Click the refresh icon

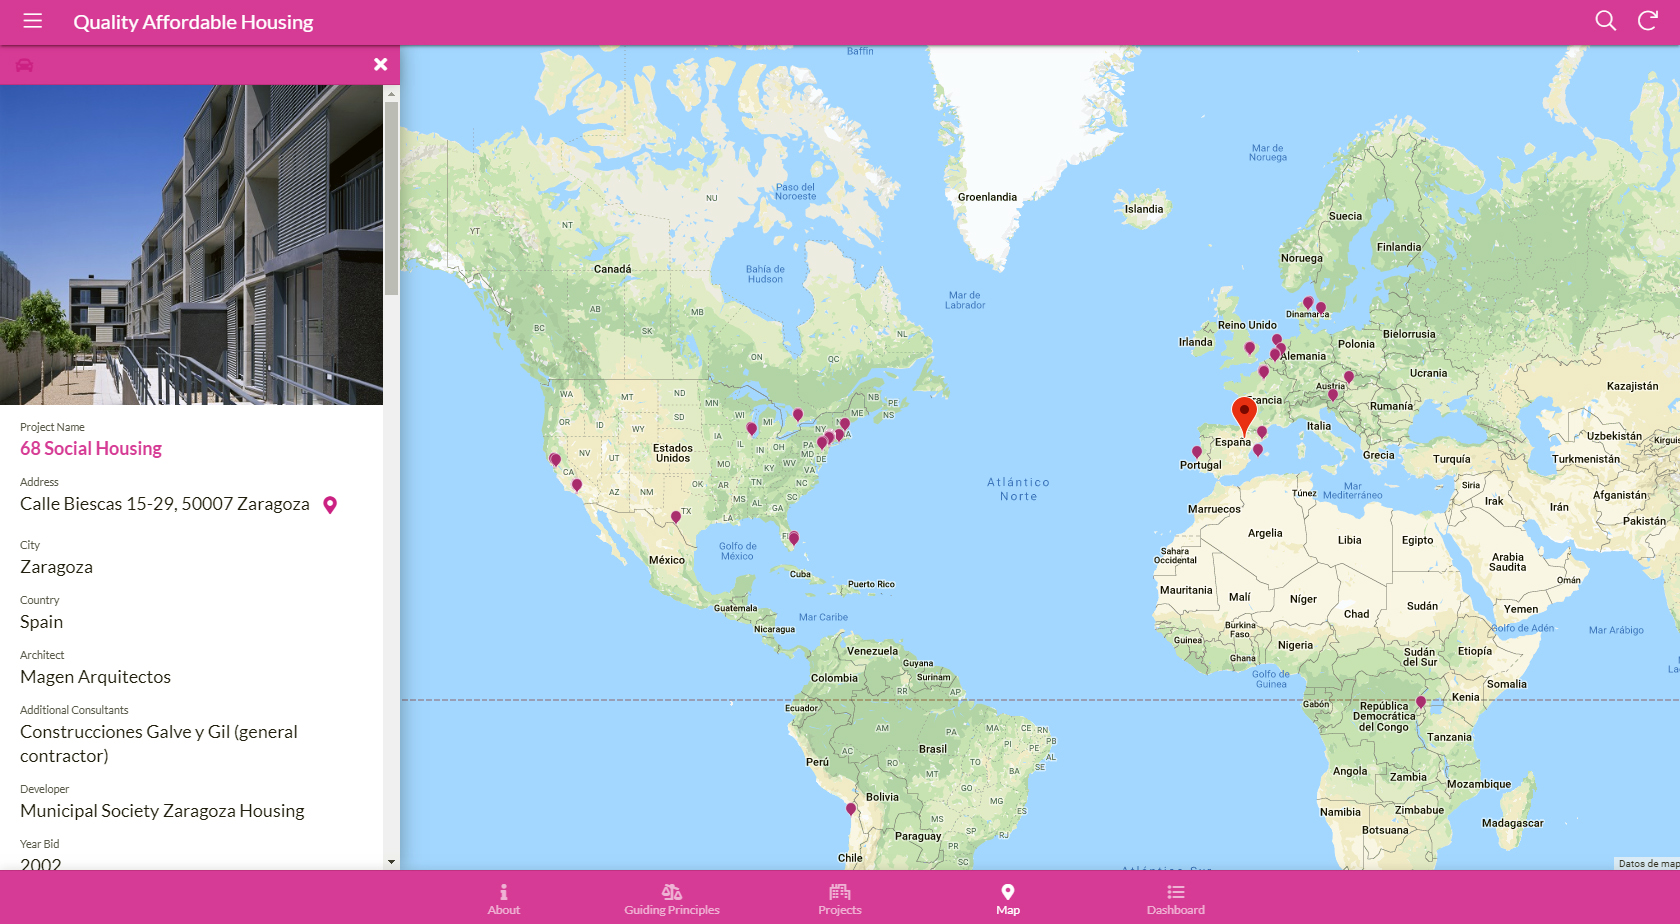[1648, 21]
